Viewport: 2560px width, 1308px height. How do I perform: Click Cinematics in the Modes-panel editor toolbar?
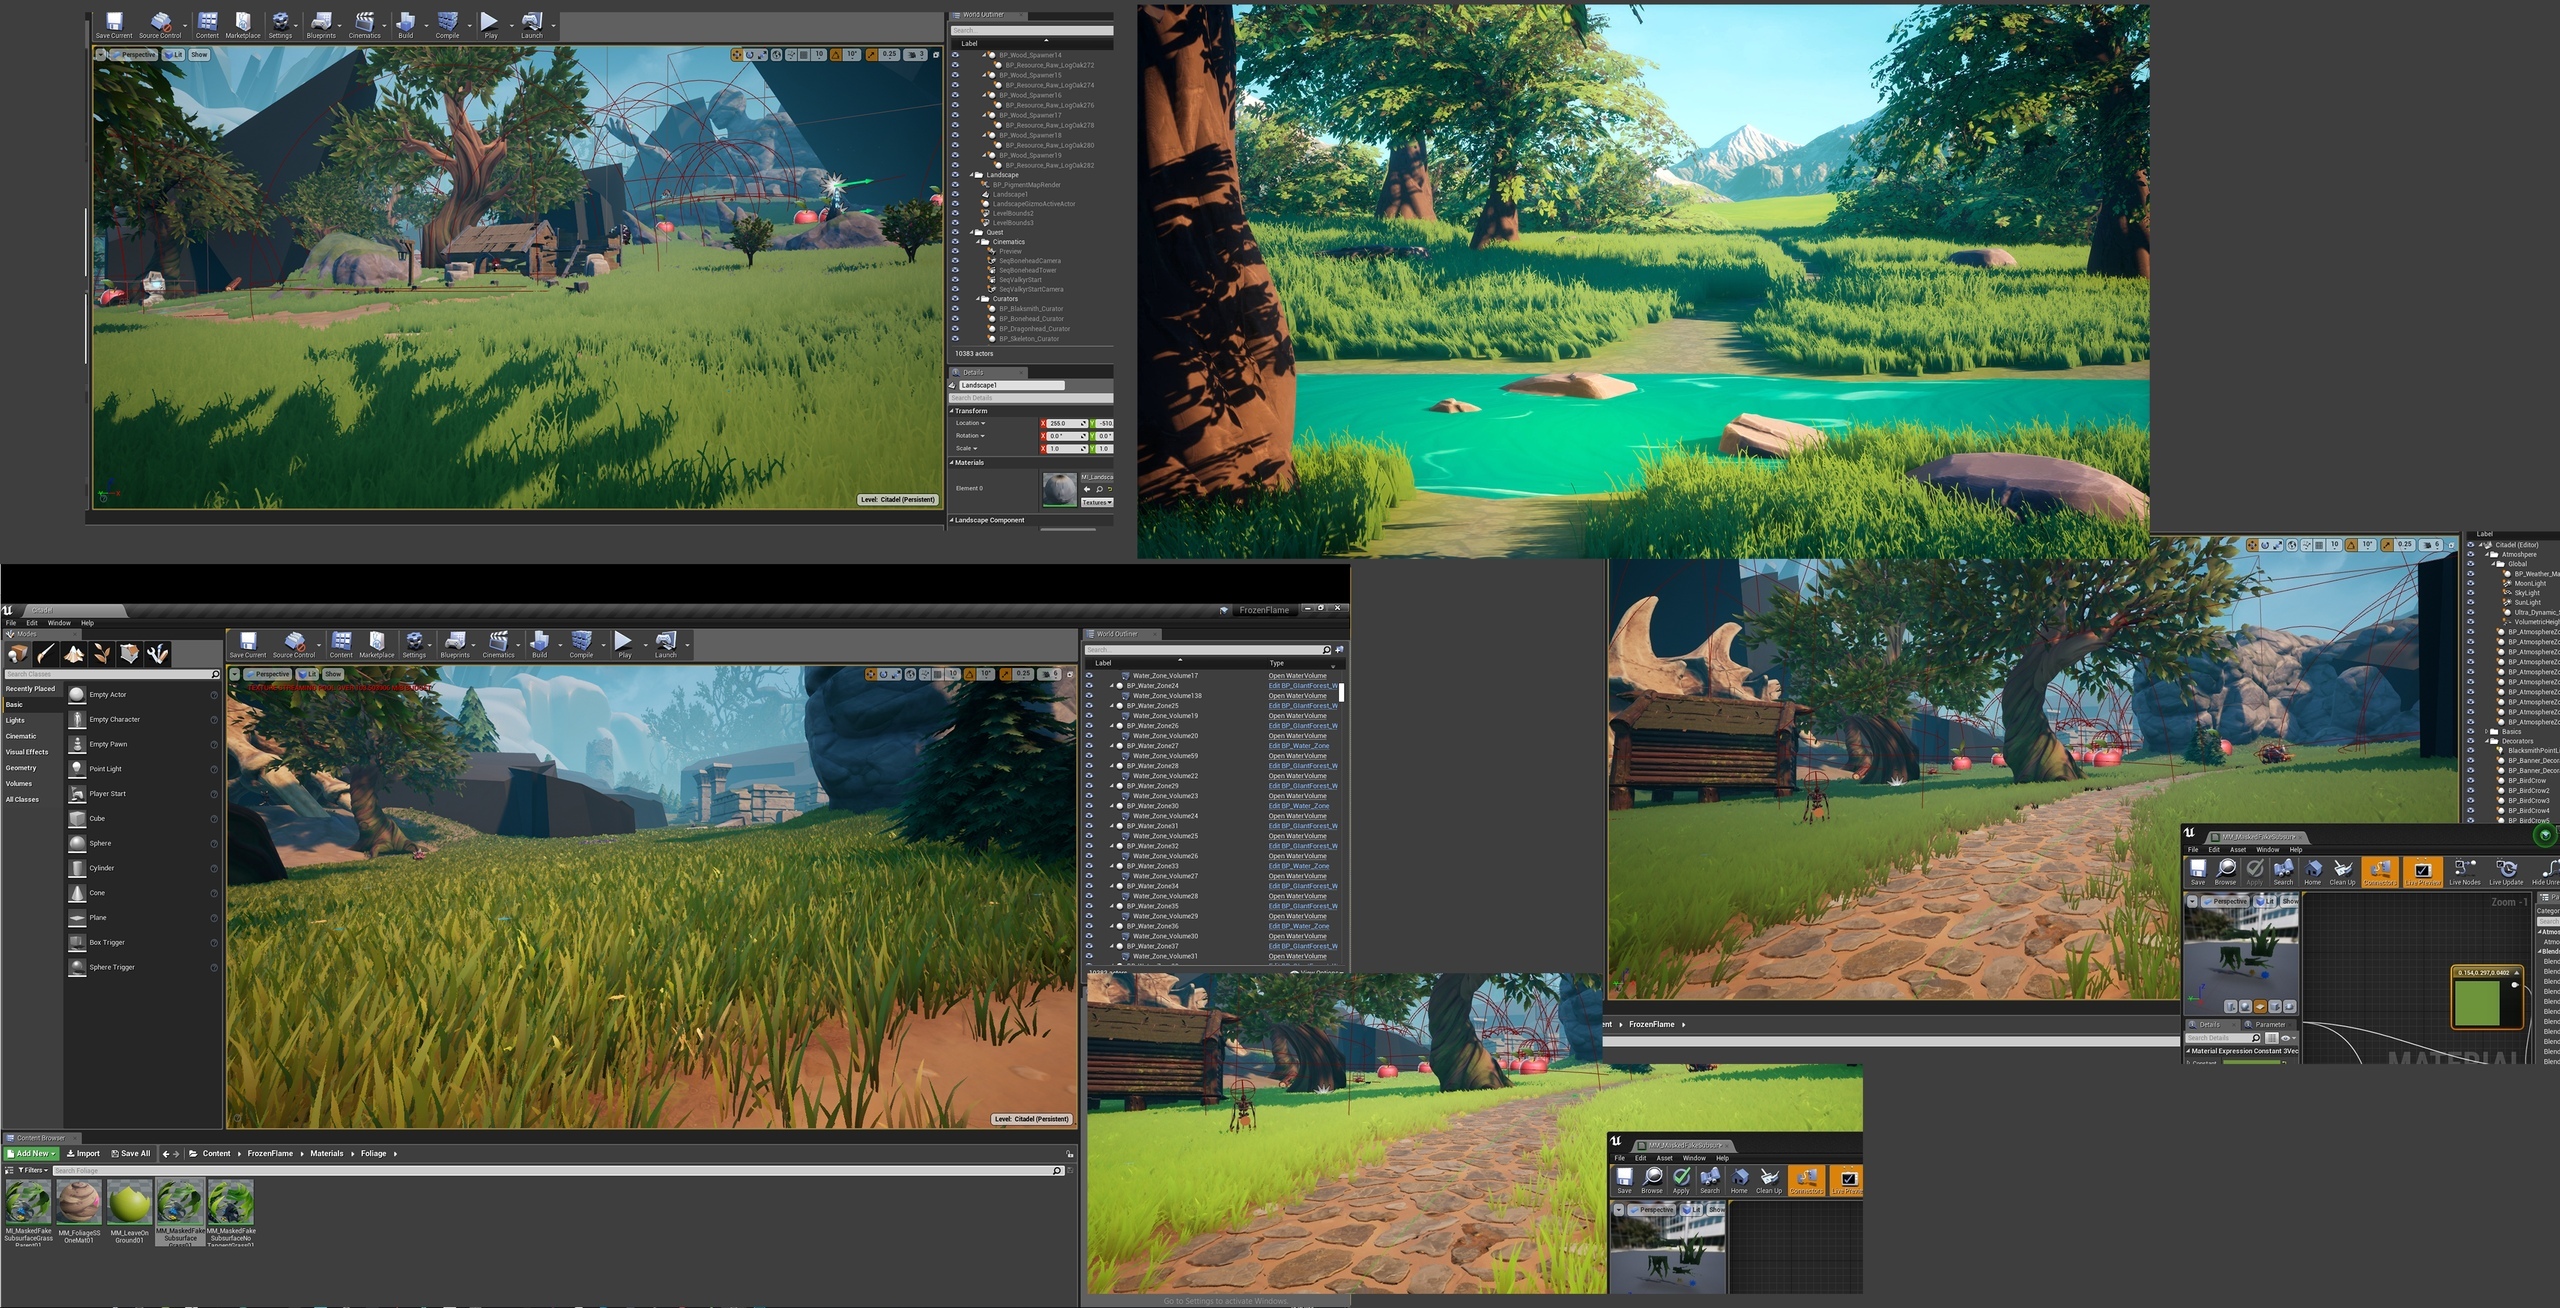point(498,644)
